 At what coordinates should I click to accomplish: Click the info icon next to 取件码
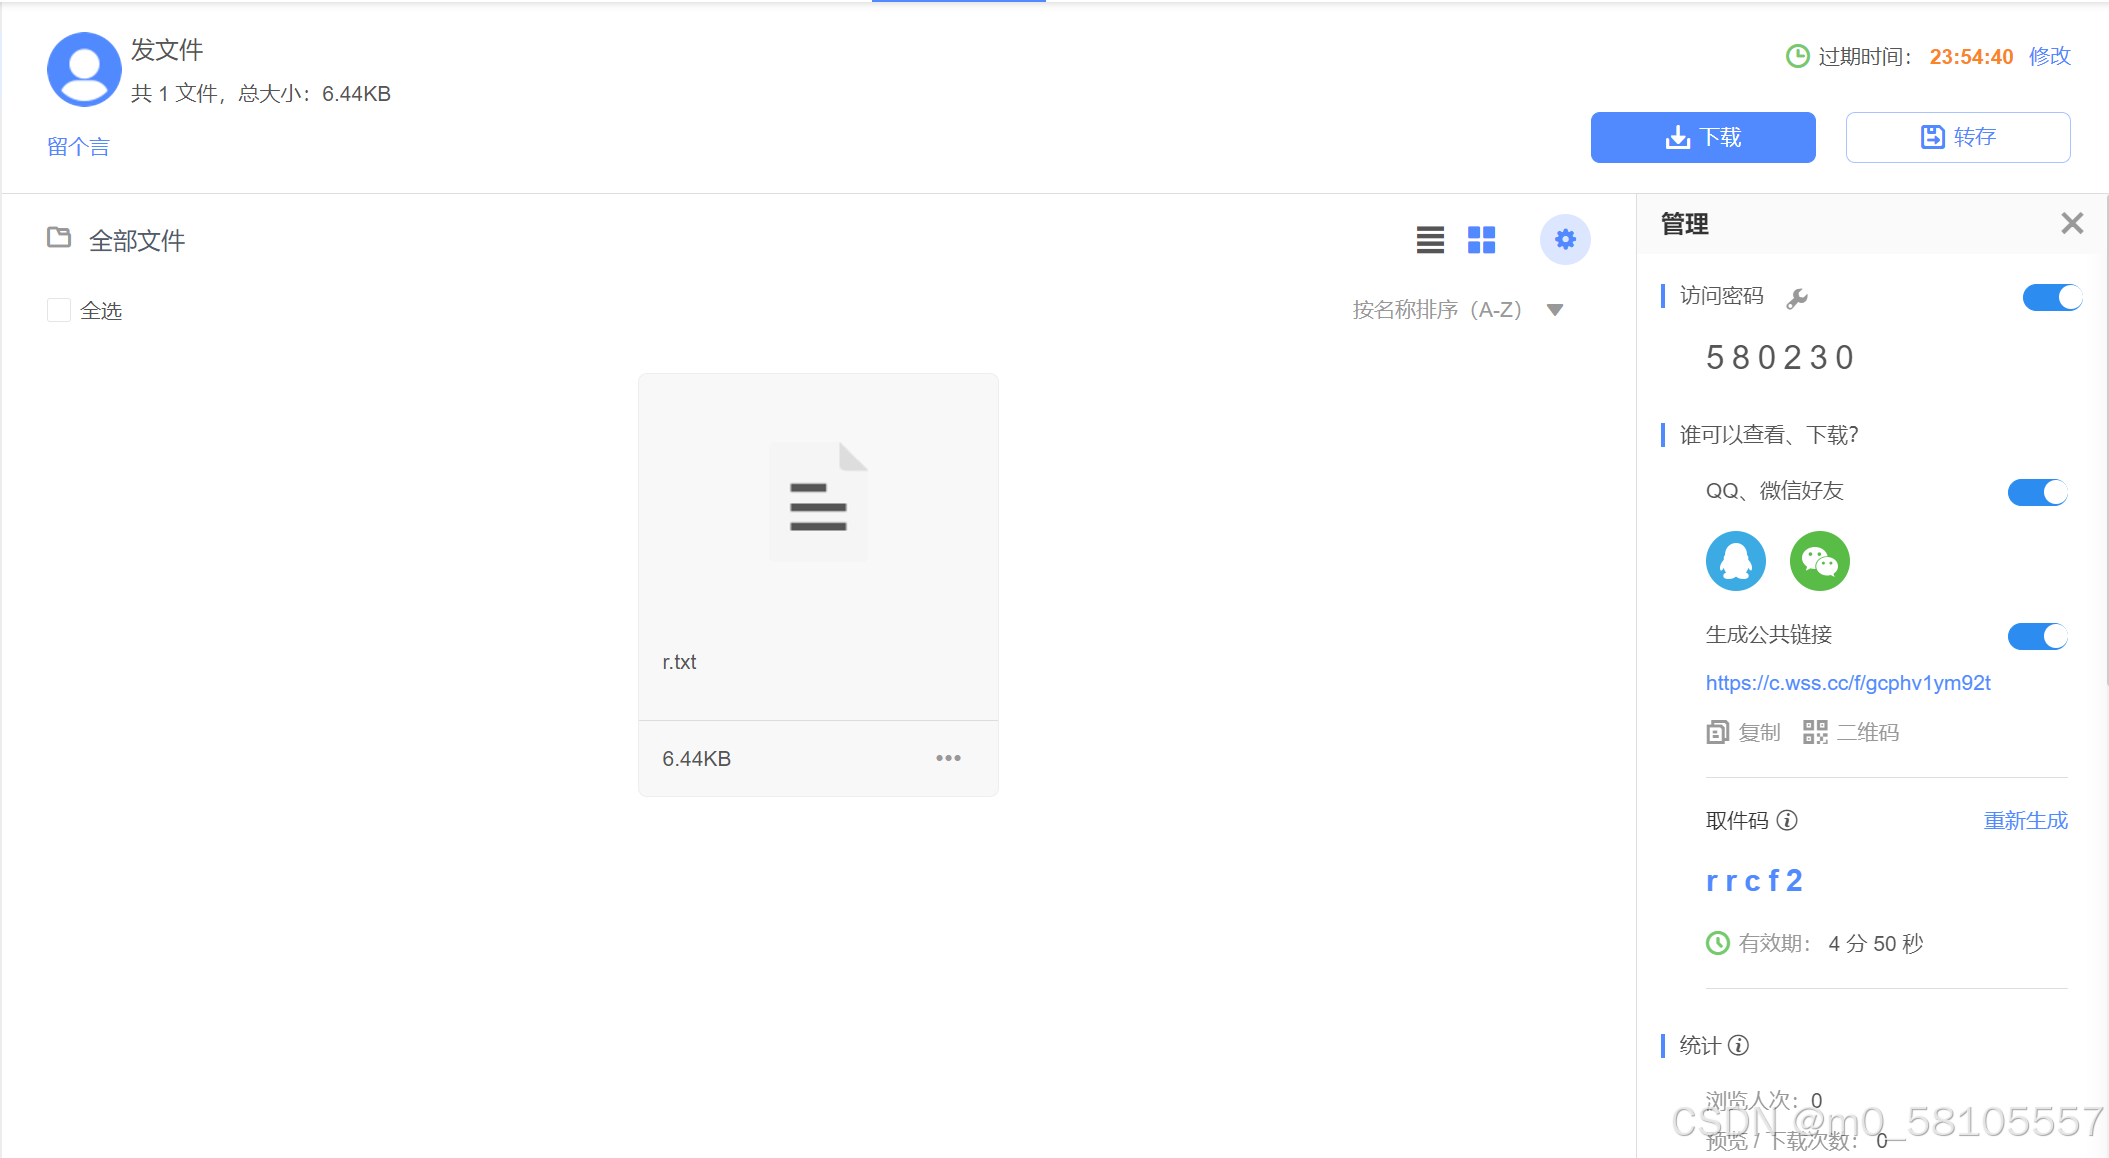click(1787, 821)
